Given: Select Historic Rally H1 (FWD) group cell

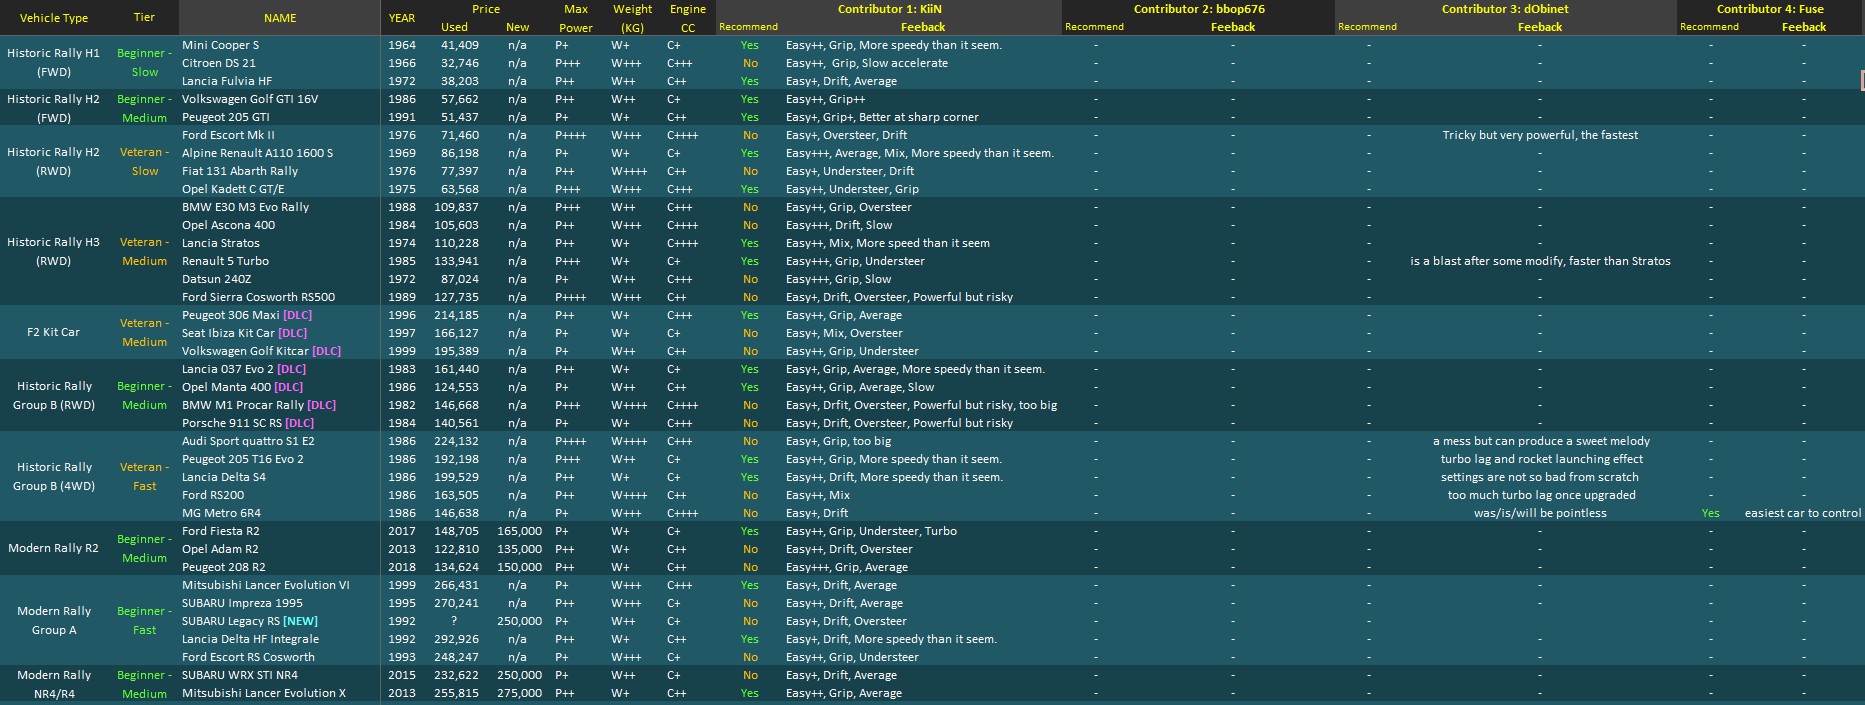Looking at the screenshot, I should coord(54,63).
